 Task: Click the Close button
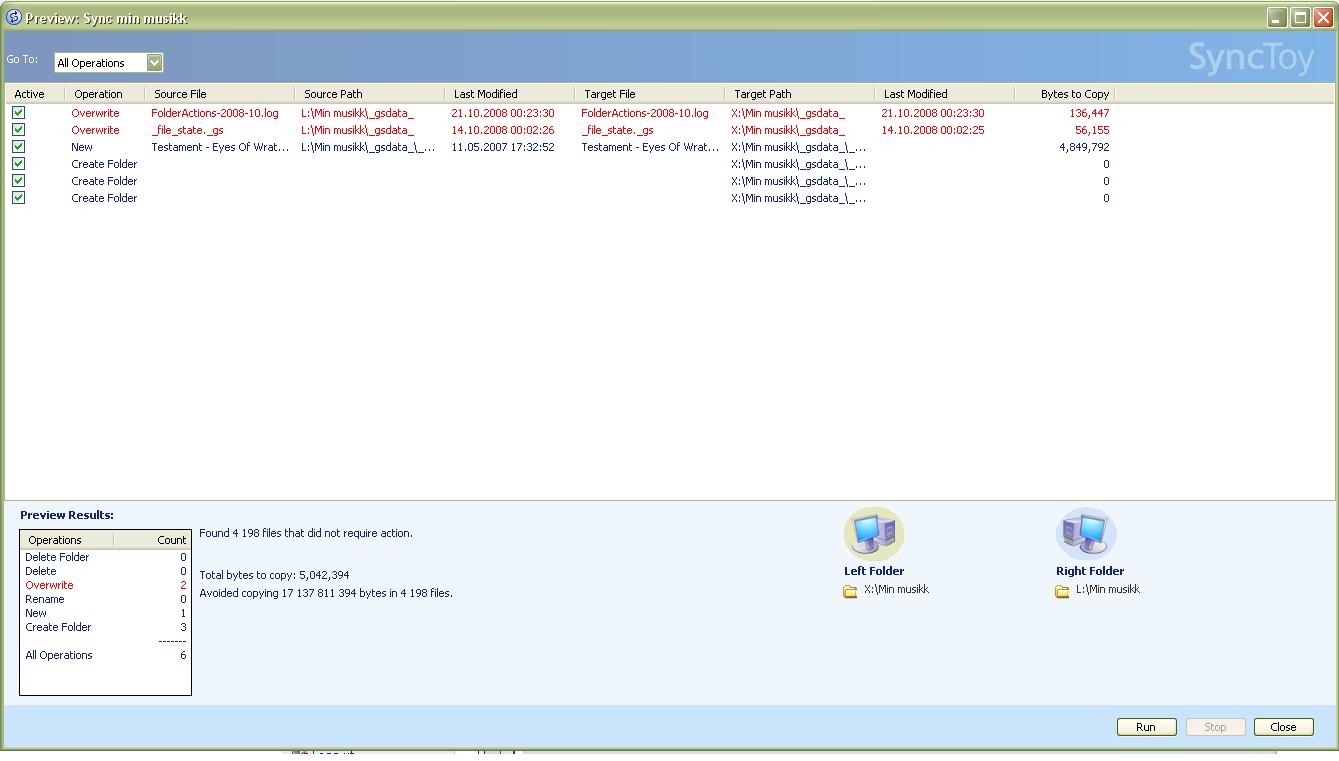coord(1283,727)
